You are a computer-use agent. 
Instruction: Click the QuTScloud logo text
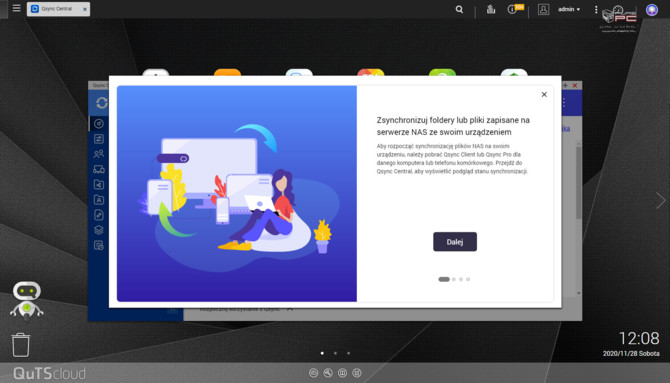pyautogui.click(x=49, y=373)
